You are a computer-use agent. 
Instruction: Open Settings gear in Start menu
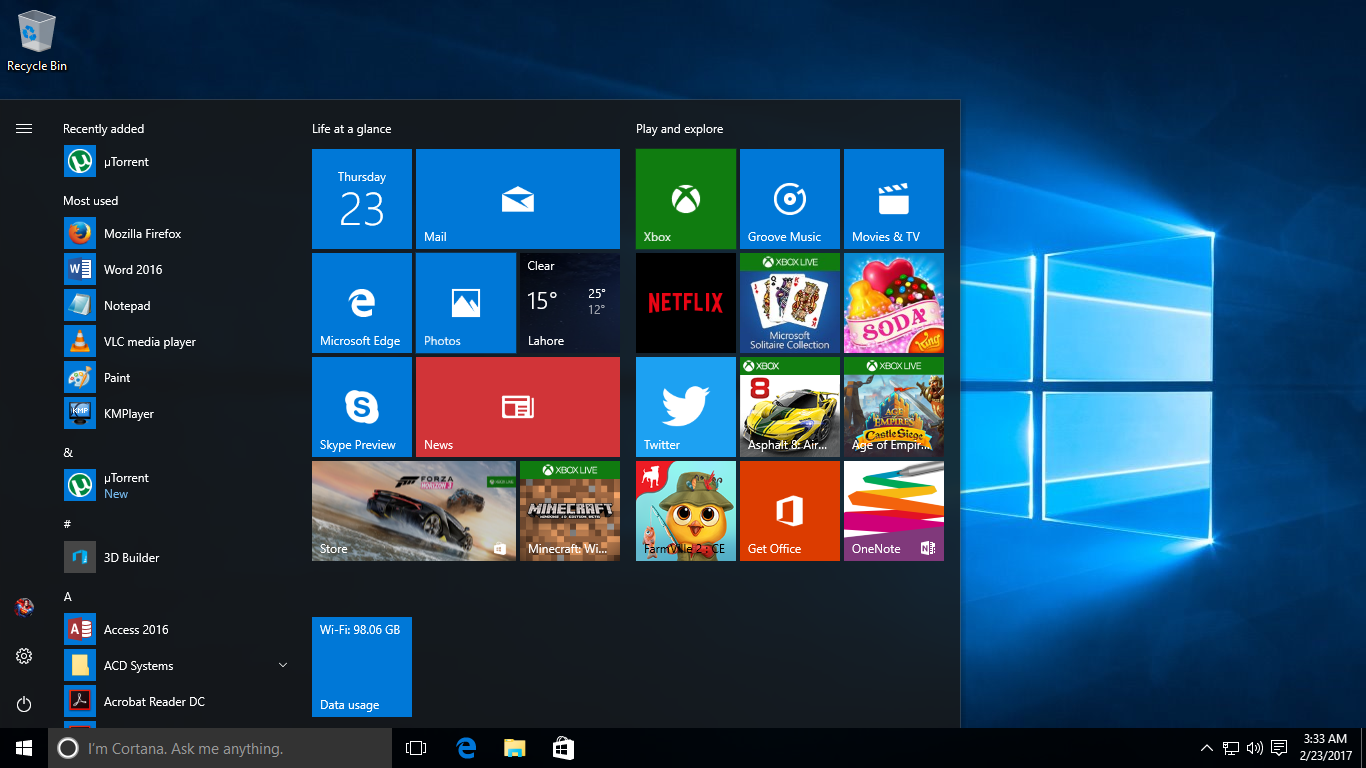pos(24,656)
